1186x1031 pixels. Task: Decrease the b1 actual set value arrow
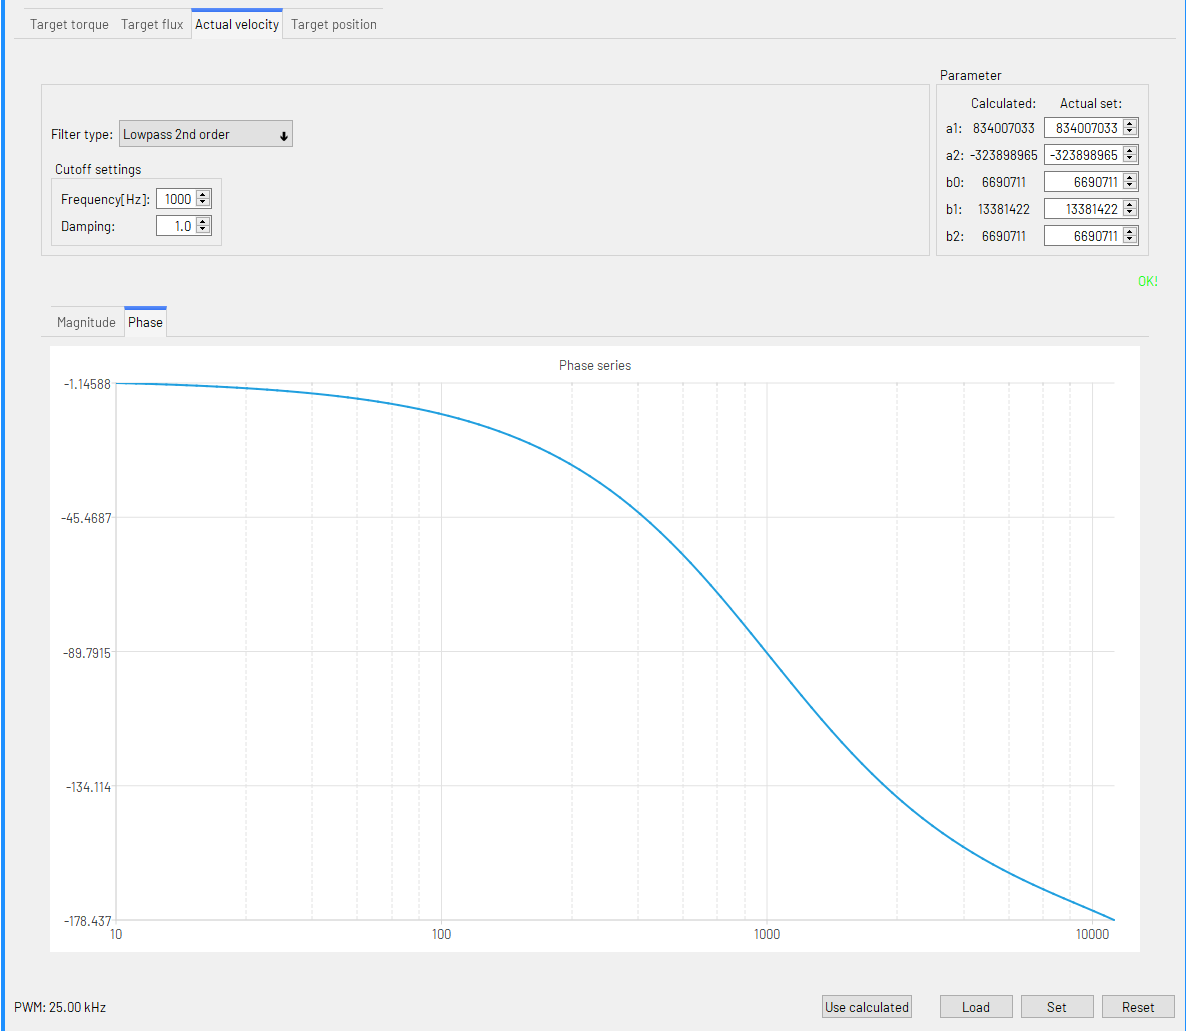click(x=1130, y=213)
